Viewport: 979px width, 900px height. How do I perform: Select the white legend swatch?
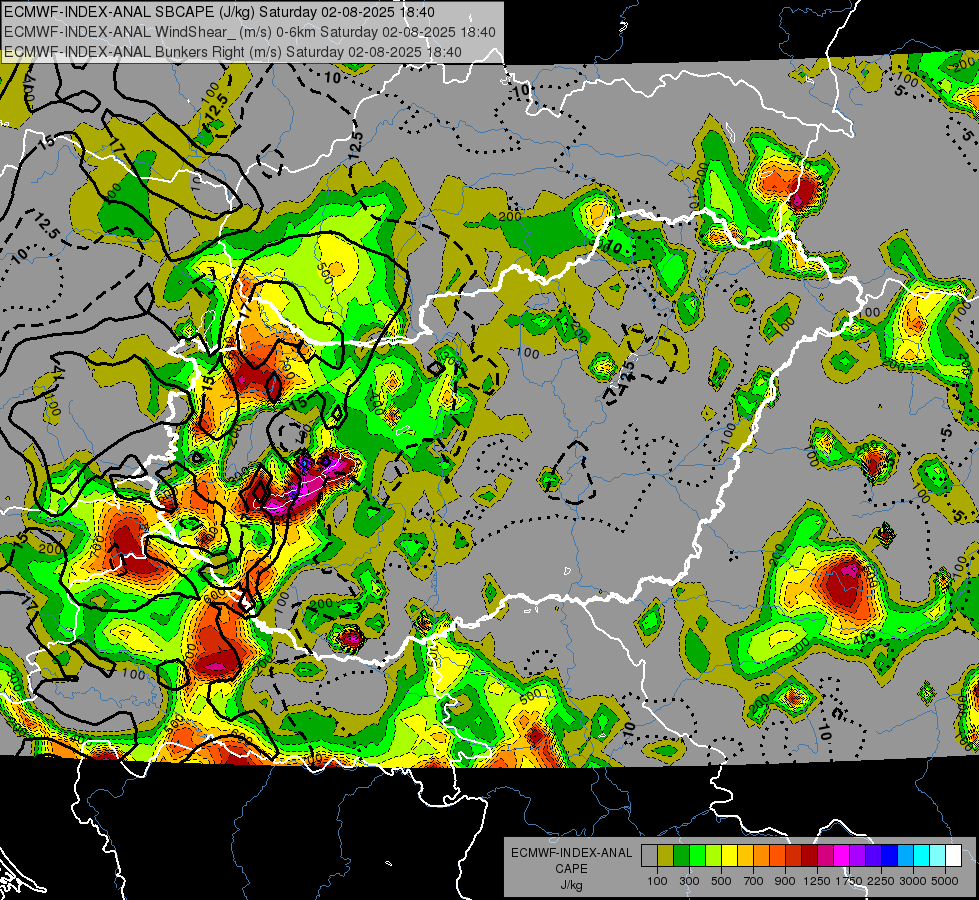(x=954, y=855)
